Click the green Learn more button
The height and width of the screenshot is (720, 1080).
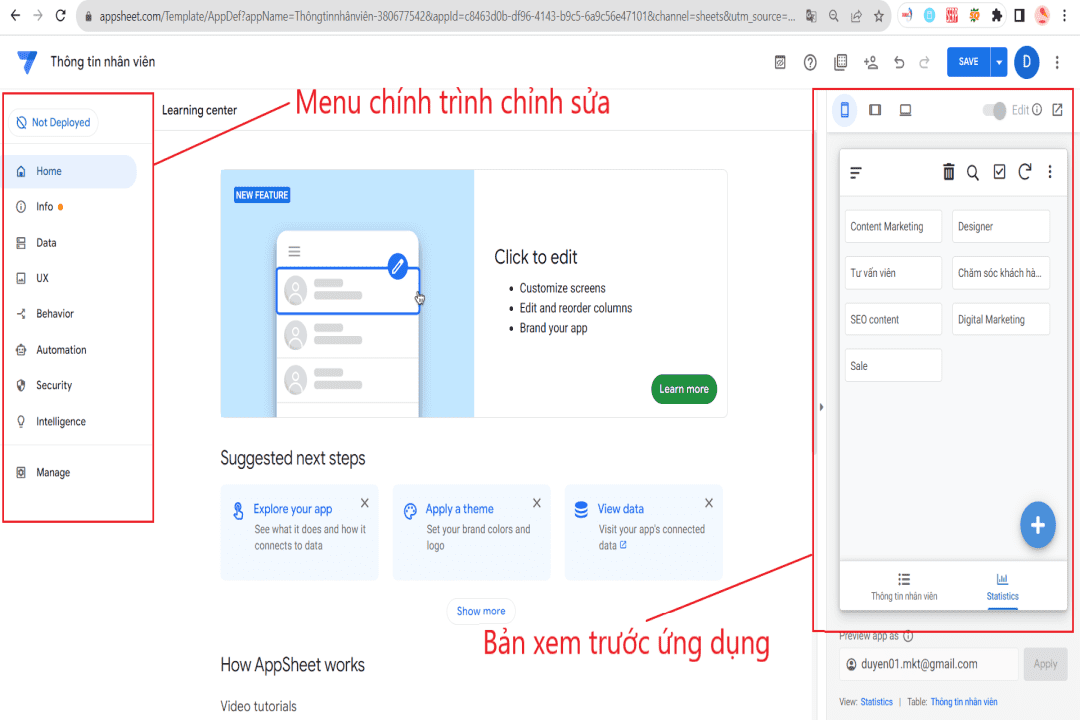click(684, 389)
